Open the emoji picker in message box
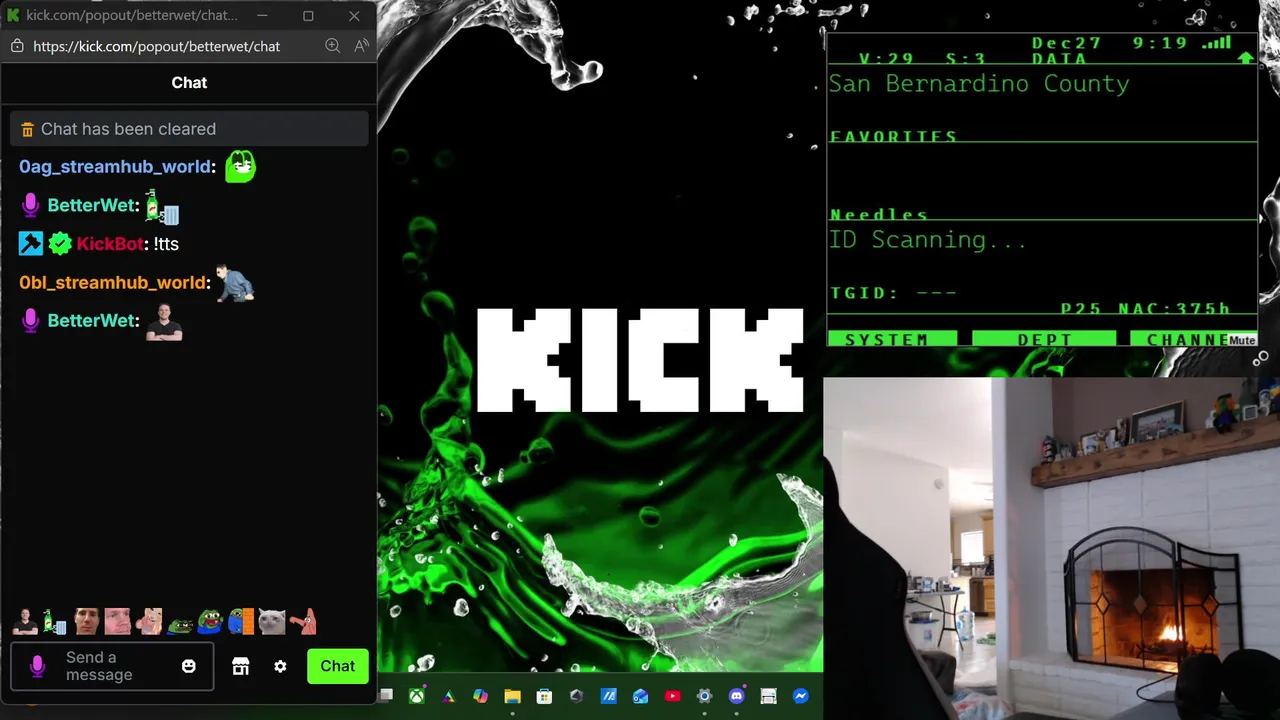This screenshot has width=1280, height=720. tap(189, 666)
